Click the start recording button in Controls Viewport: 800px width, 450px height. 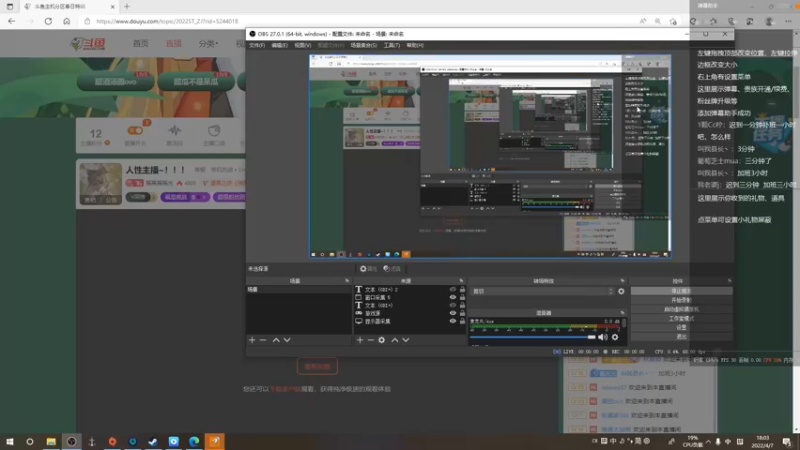[x=682, y=301]
